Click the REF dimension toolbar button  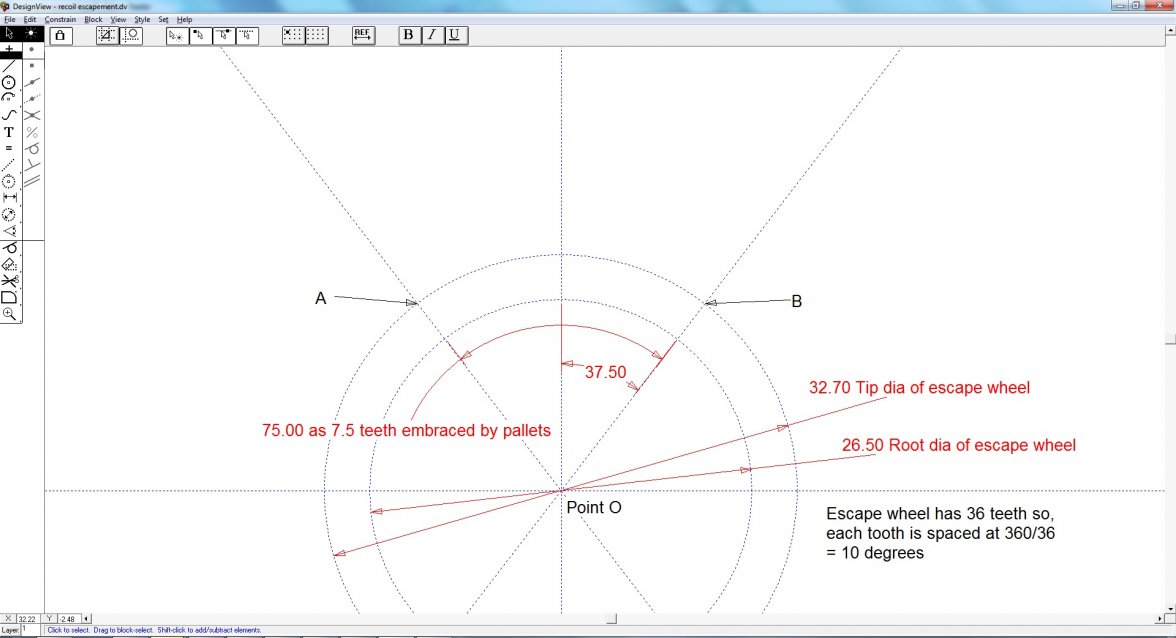tap(363, 35)
